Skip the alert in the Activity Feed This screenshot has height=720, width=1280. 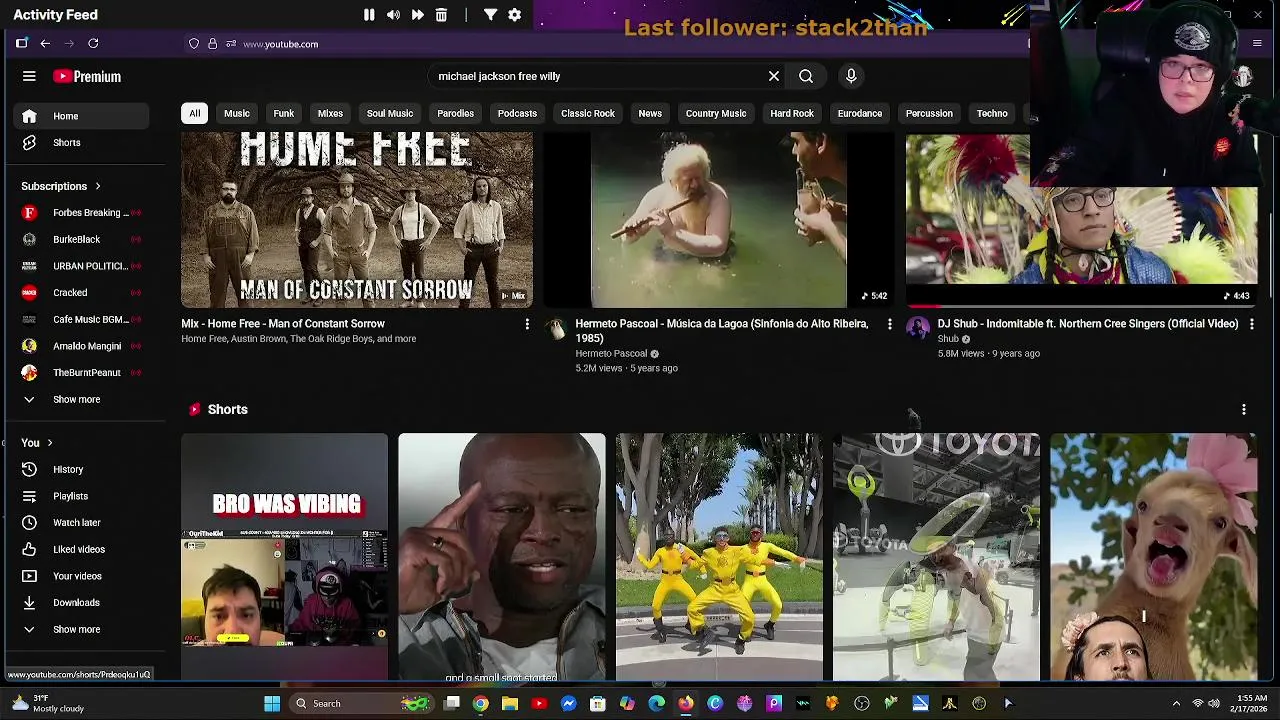coord(417,15)
